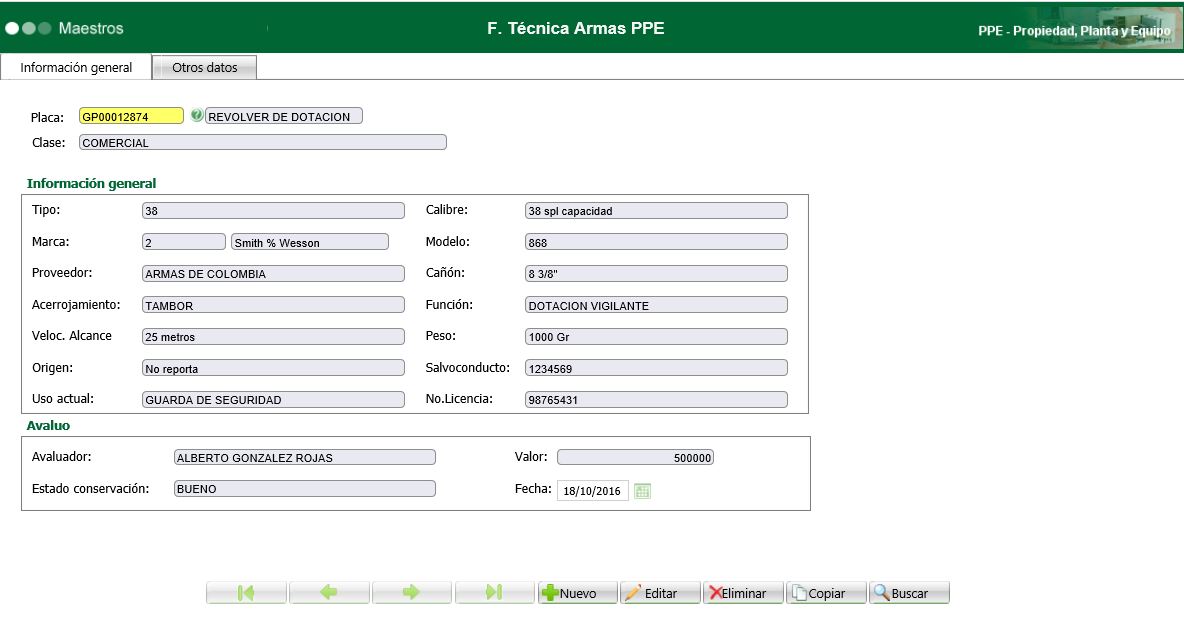Click Veloc. Alcance field 25 metros
The image size is (1184, 643).
coord(273,337)
